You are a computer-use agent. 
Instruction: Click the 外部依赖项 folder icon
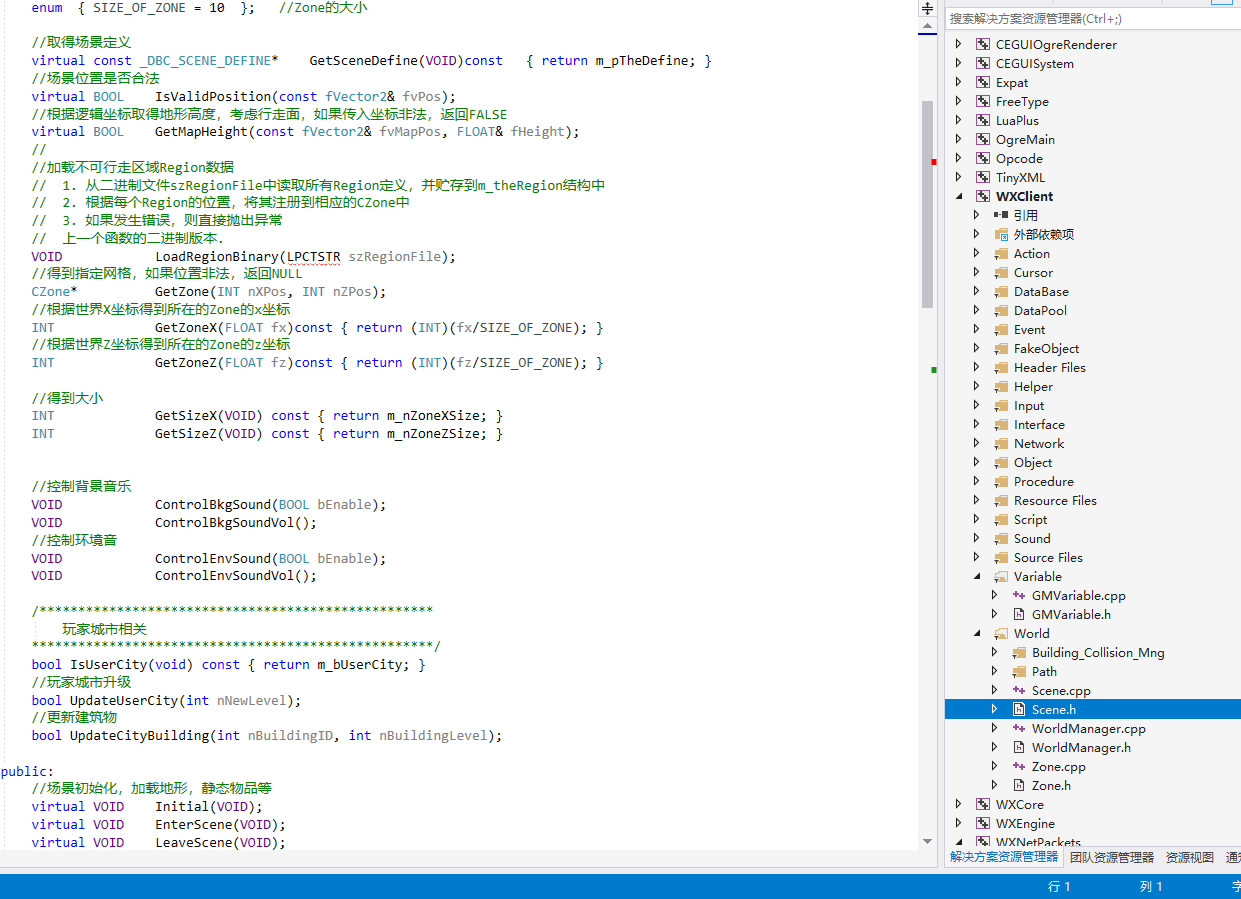[x=1001, y=234]
